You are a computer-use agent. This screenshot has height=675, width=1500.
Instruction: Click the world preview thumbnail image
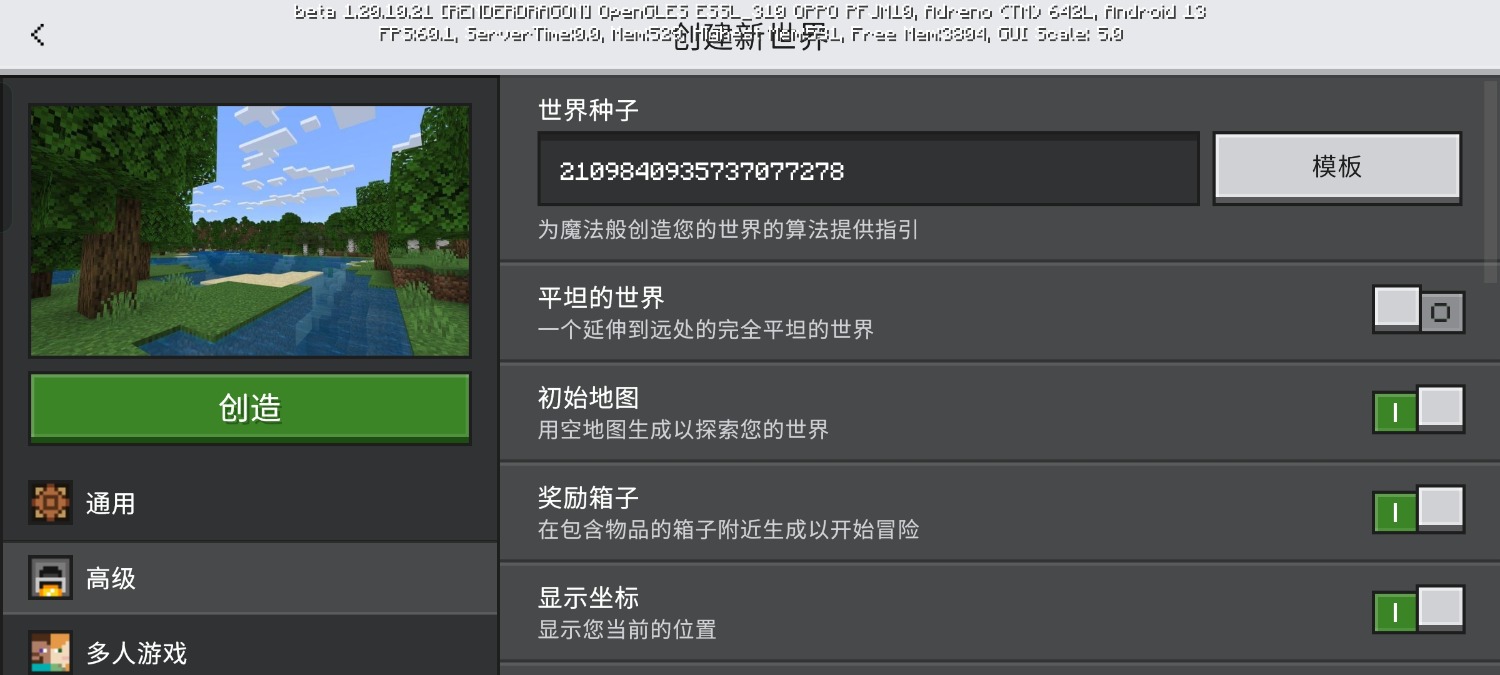pyautogui.click(x=250, y=231)
